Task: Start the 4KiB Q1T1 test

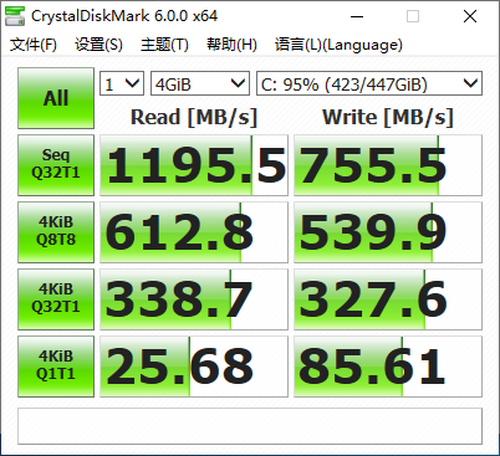Action: click(x=56, y=366)
